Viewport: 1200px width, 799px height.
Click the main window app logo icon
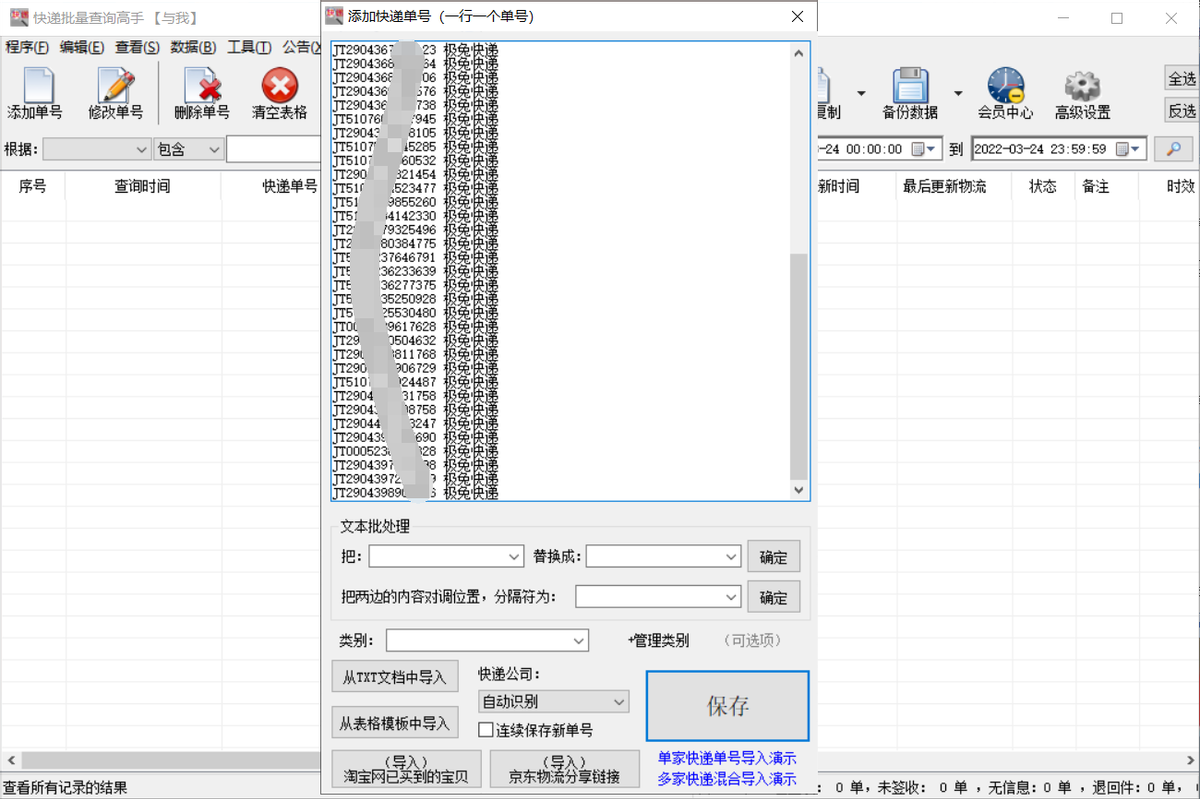point(18,17)
